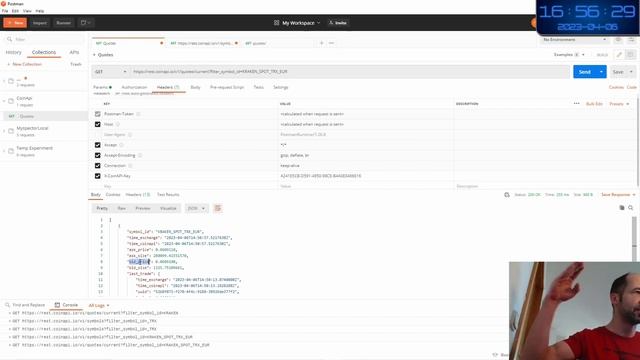Open the request Settings tab
Viewport: 640px width, 360px height.
click(280, 87)
